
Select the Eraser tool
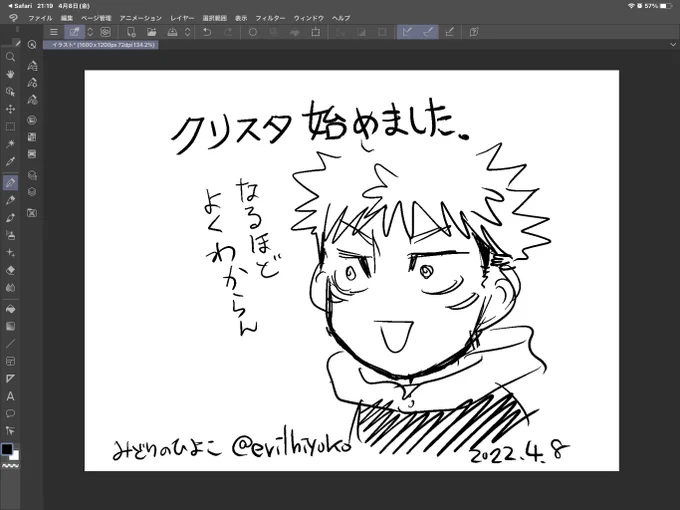[x=10, y=270]
